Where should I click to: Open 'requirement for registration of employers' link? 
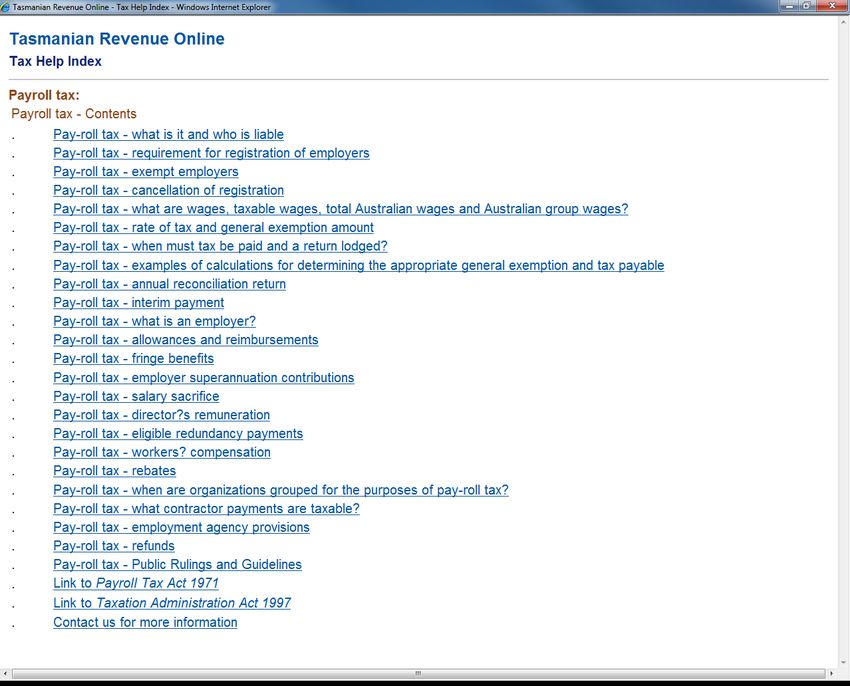211,153
